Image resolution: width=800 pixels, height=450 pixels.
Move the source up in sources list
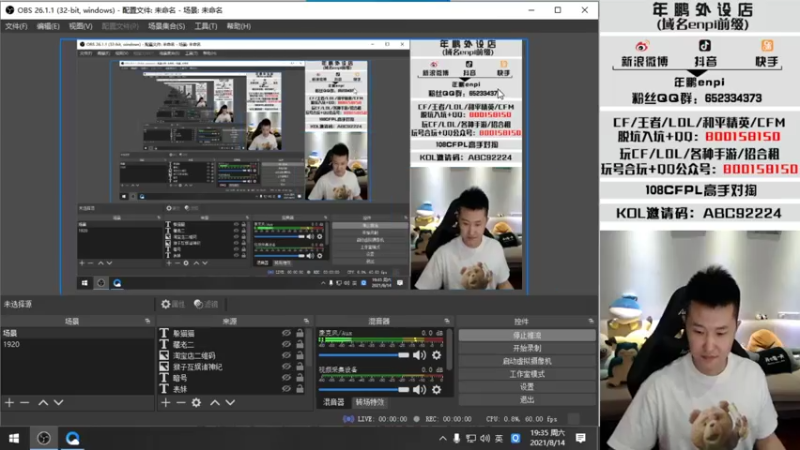tap(215, 403)
